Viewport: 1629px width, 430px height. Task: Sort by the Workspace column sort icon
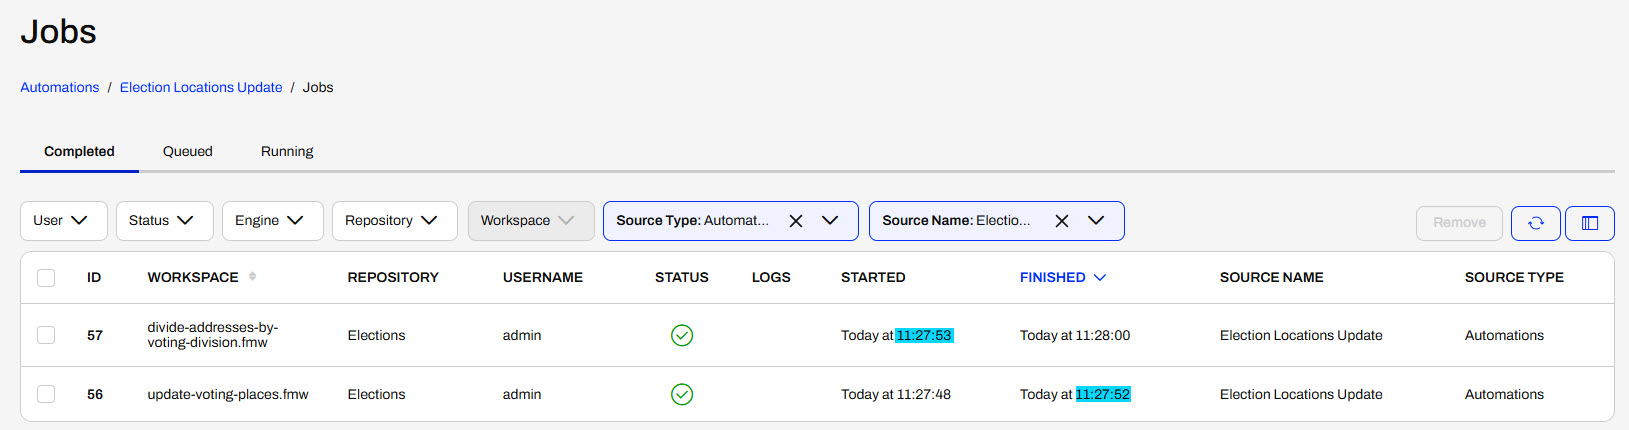coord(252,277)
